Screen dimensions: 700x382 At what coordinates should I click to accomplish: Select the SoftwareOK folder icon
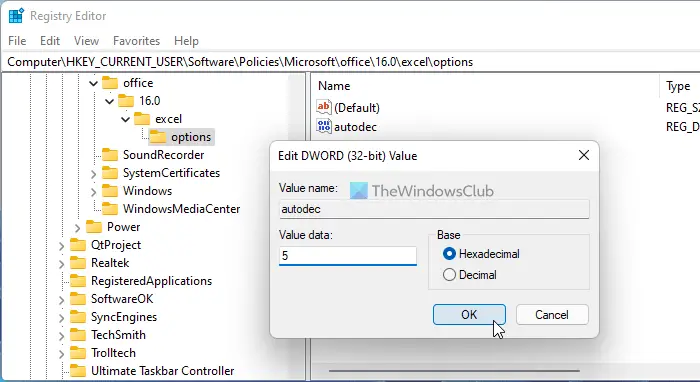[78, 299]
